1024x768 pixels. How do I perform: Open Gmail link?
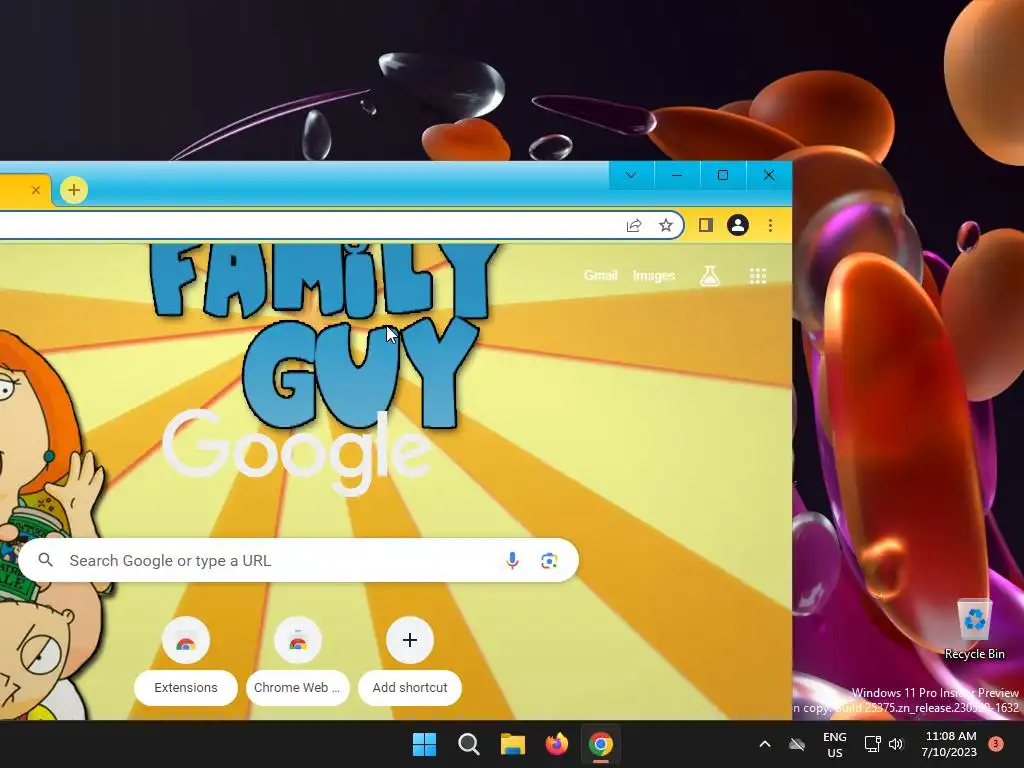600,276
